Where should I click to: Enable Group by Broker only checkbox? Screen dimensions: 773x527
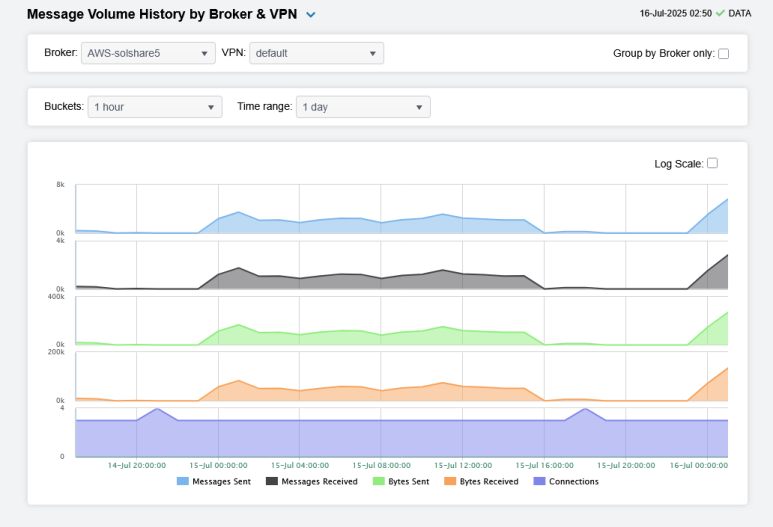pyautogui.click(x=724, y=54)
